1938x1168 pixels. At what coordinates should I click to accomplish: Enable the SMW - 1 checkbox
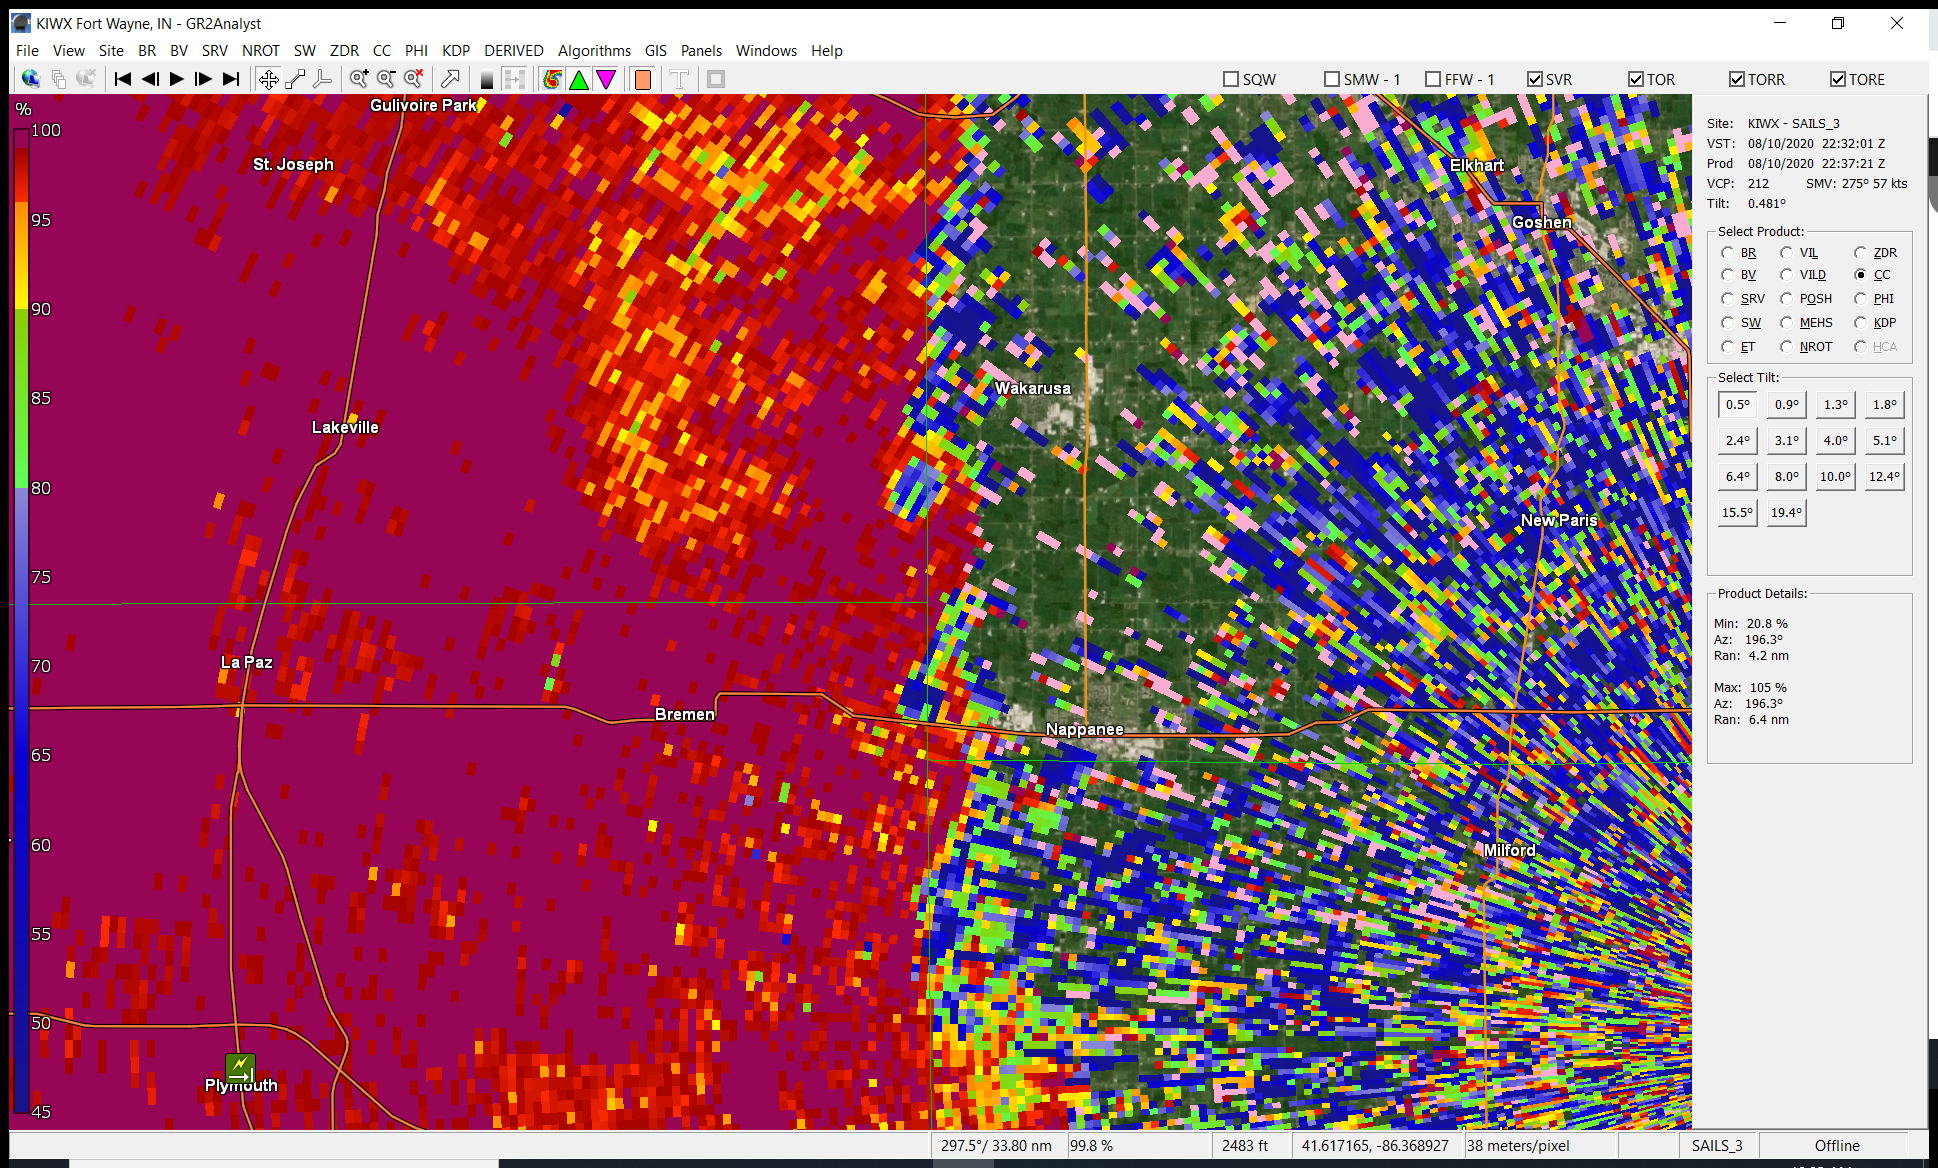[x=1331, y=79]
